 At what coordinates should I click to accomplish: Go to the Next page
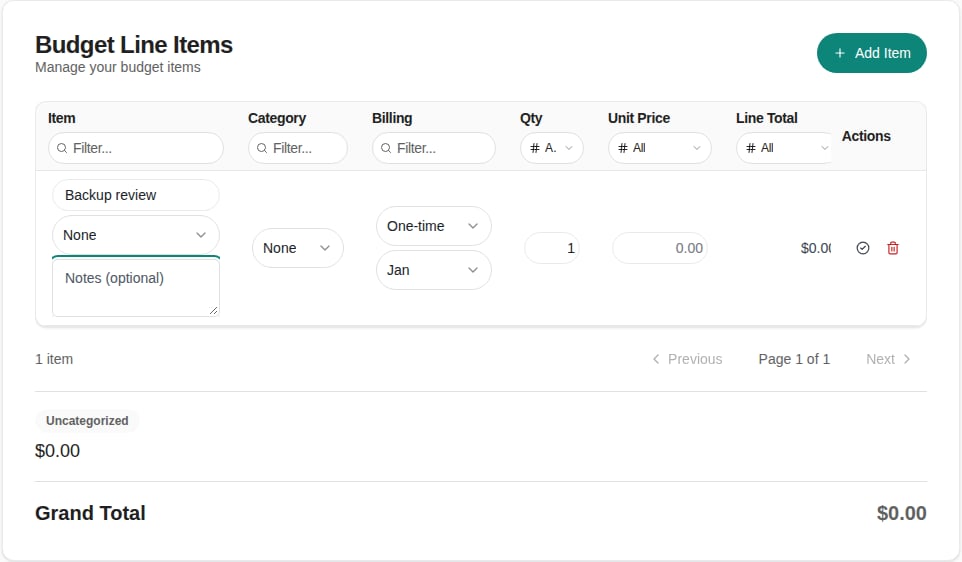click(888, 359)
